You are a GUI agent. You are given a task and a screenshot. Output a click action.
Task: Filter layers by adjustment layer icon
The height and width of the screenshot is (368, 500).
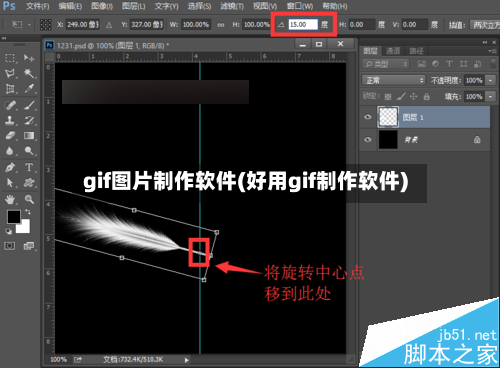click(x=435, y=64)
